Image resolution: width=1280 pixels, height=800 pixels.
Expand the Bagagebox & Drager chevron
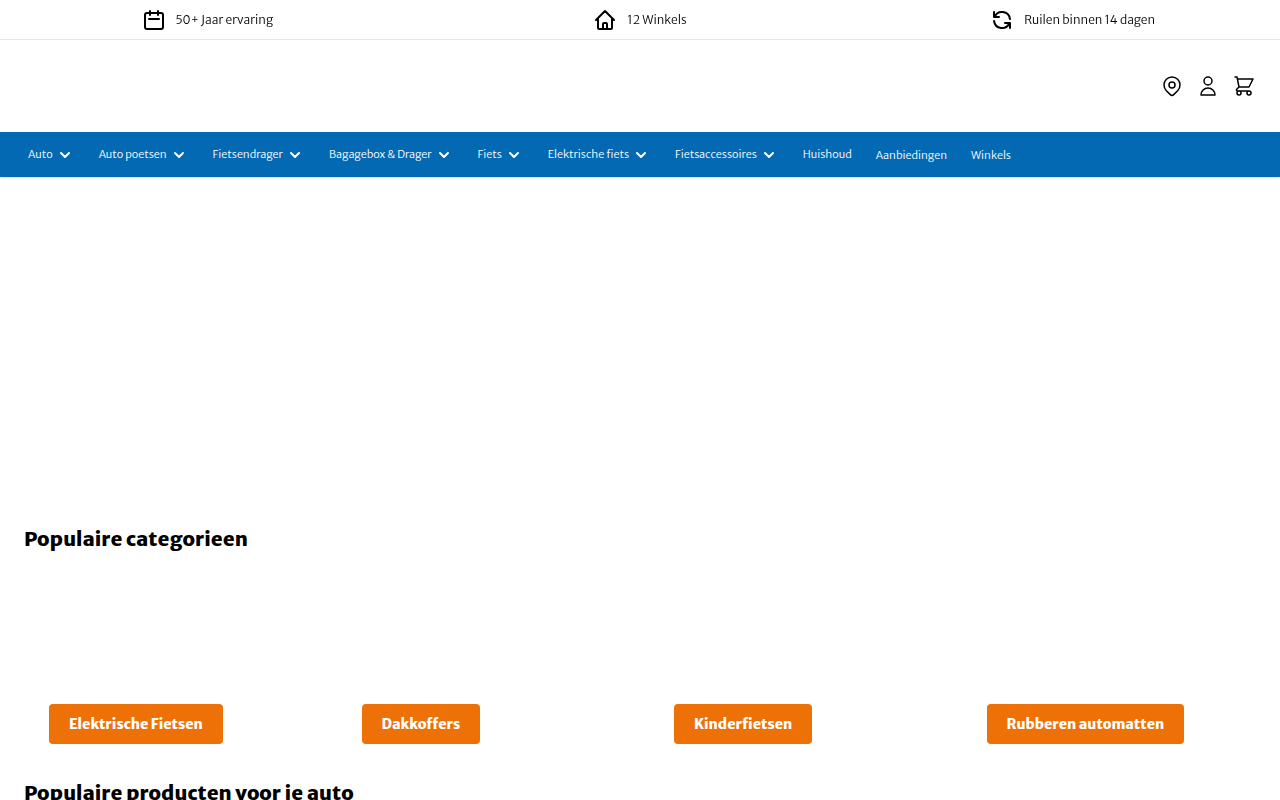tap(444, 155)
